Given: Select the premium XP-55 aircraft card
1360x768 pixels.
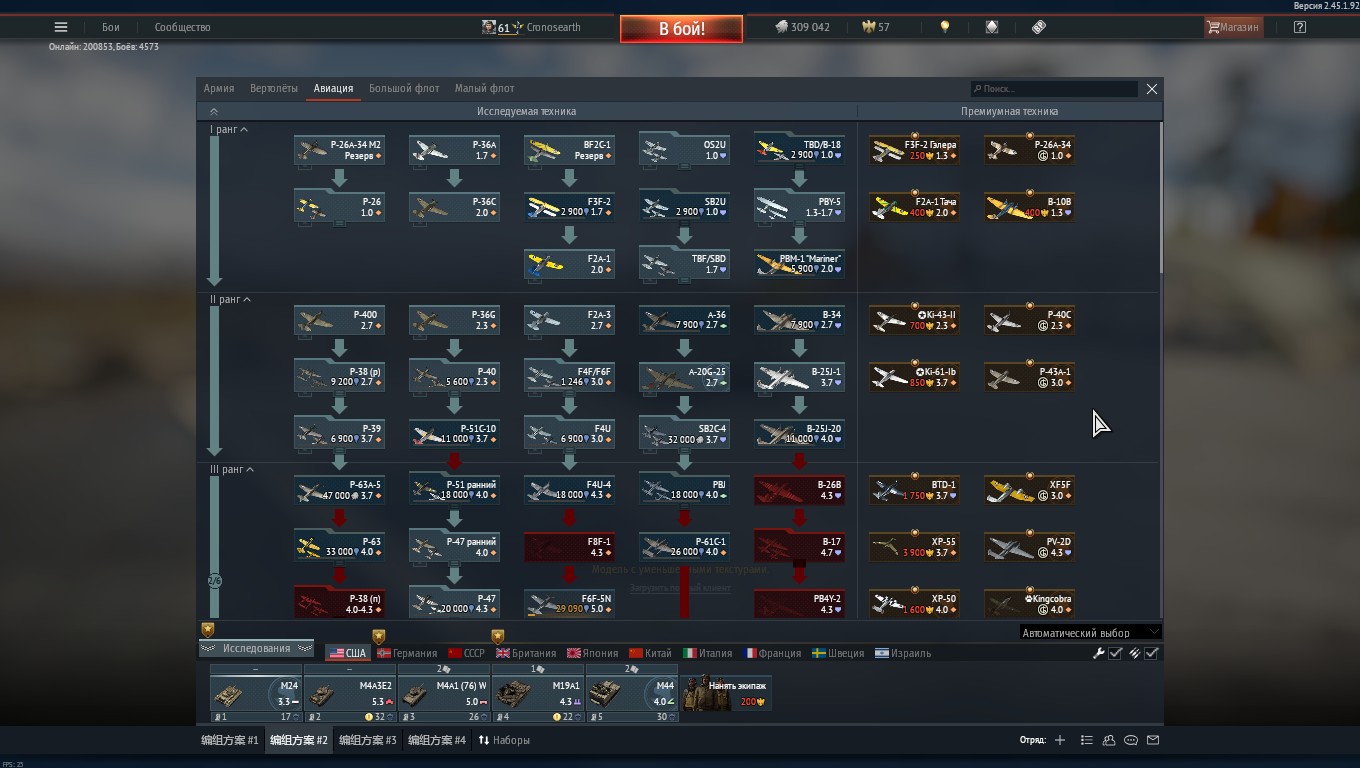Looking at the screenshot, I should point(914,547).
